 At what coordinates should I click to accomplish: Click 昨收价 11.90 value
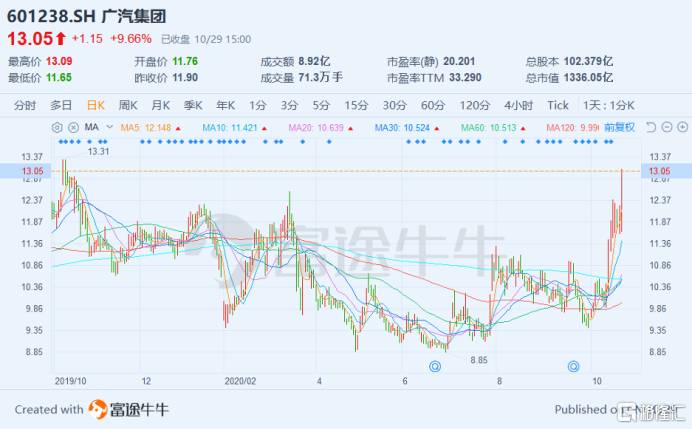pos(185,78)
